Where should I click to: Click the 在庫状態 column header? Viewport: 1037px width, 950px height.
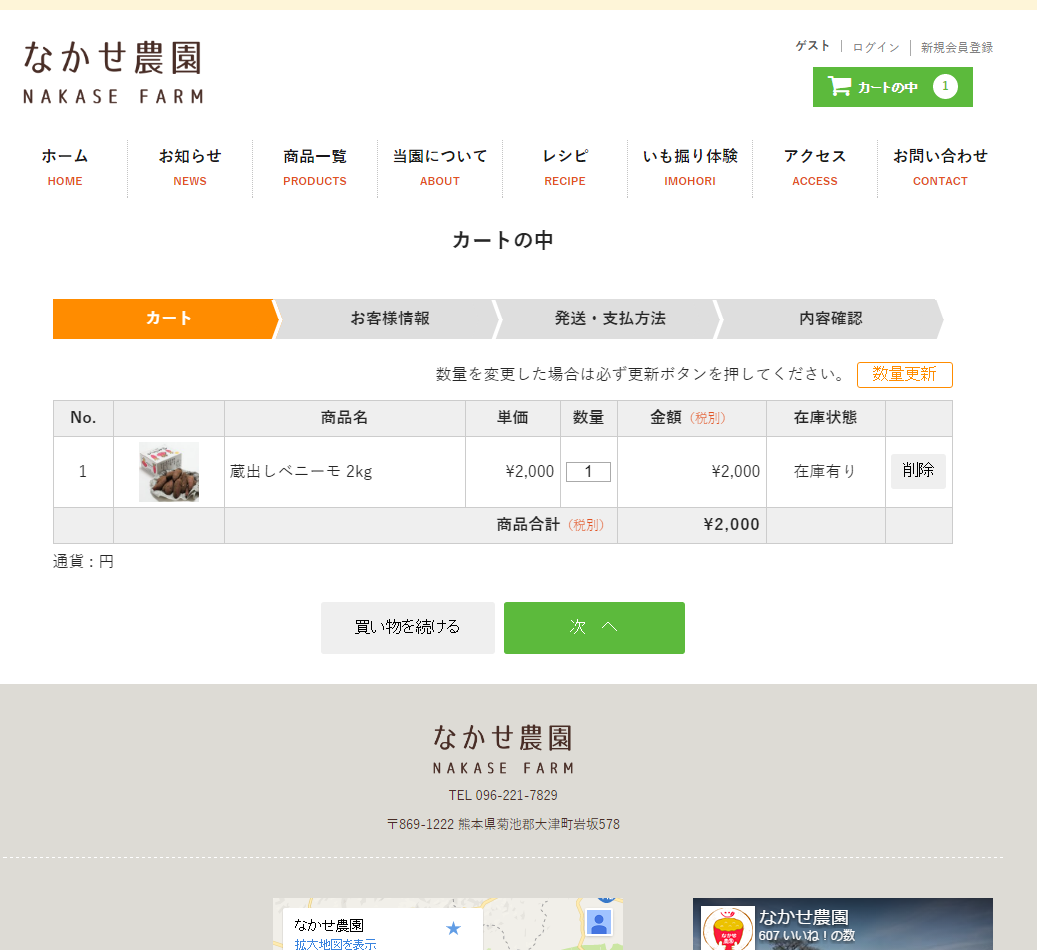click(x=825, y=418)
